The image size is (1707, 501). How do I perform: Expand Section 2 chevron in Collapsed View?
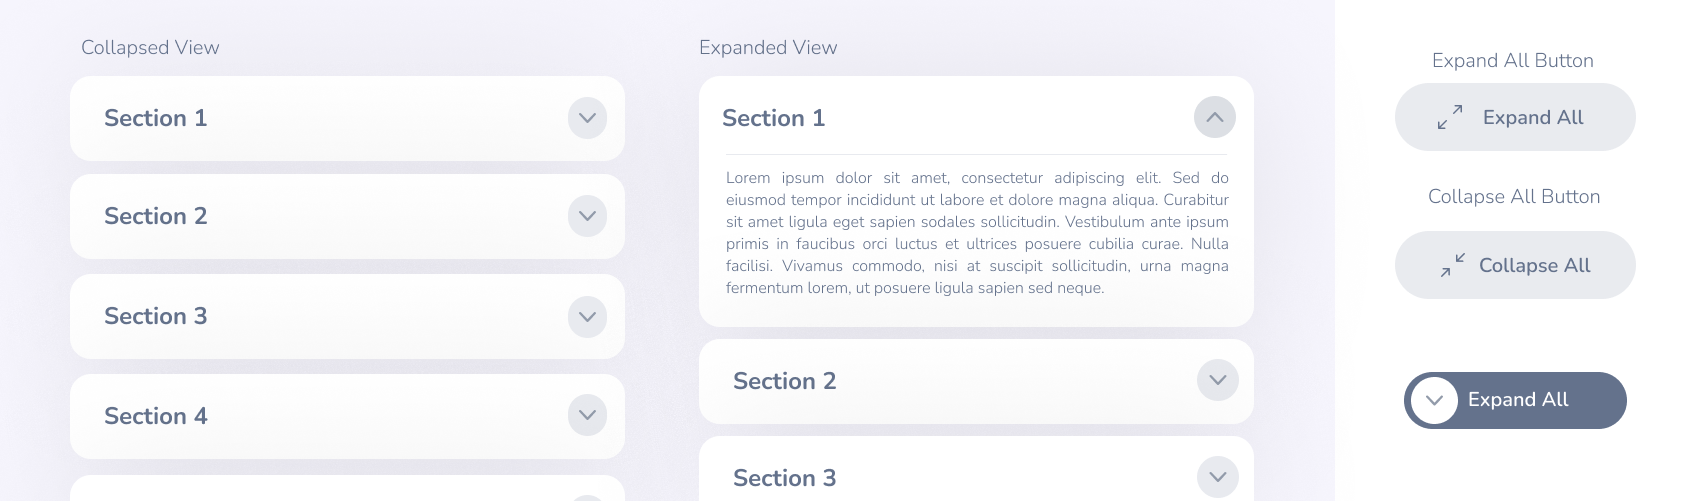[x=587, y=216]
